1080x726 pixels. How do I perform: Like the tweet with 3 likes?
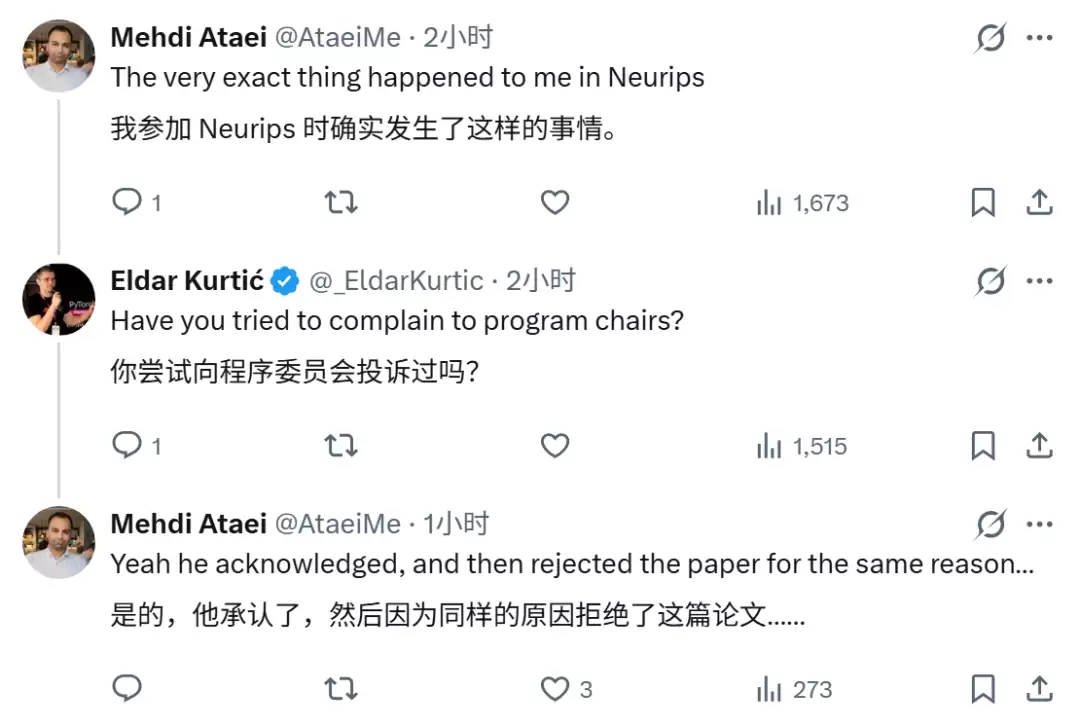555,689
